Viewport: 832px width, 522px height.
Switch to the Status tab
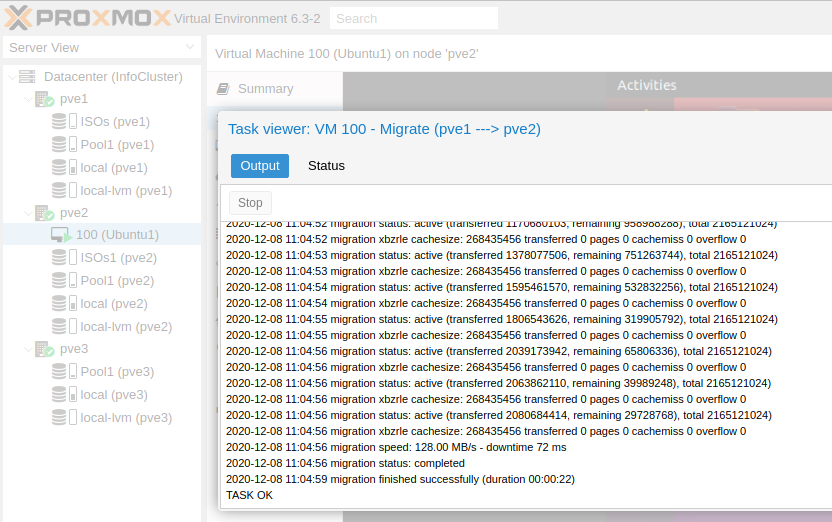pos(326,166)
